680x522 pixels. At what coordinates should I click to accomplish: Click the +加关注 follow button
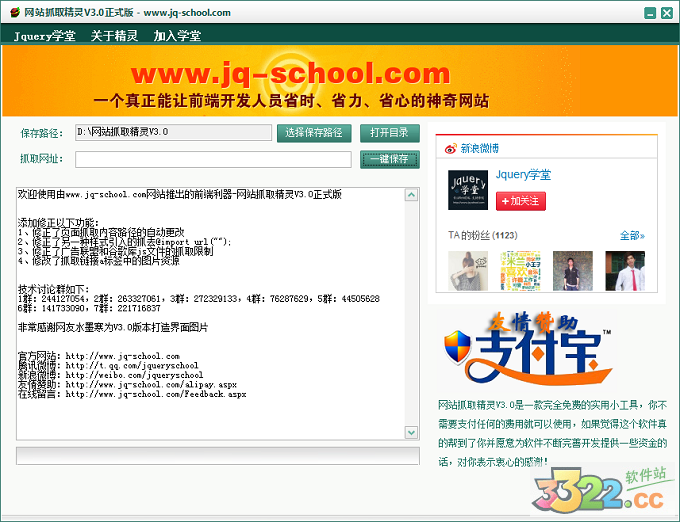point(521,201)
